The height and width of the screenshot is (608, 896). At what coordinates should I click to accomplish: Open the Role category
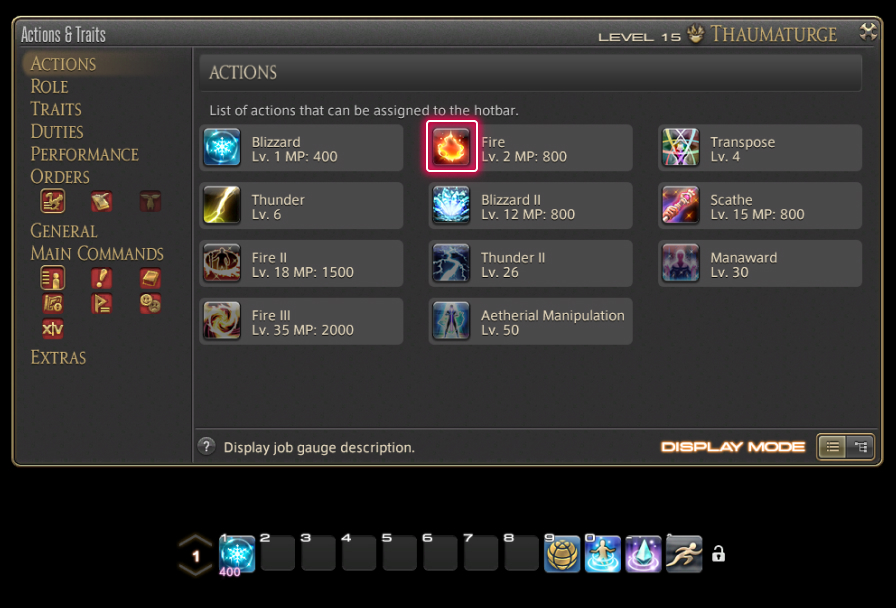pyautogui.click(x=49, y=86)
